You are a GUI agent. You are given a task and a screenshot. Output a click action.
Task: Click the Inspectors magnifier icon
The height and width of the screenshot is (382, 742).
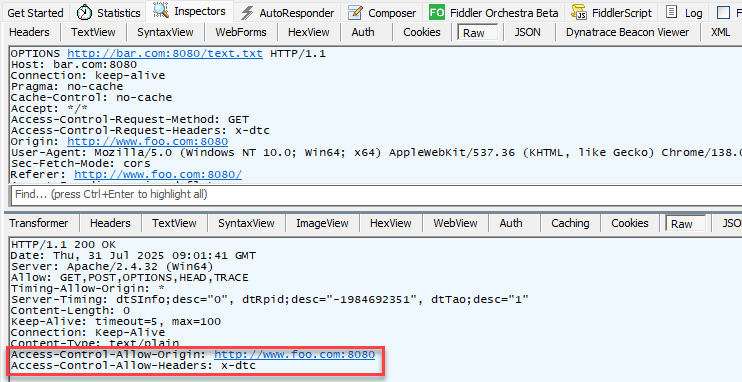point(161,11)
